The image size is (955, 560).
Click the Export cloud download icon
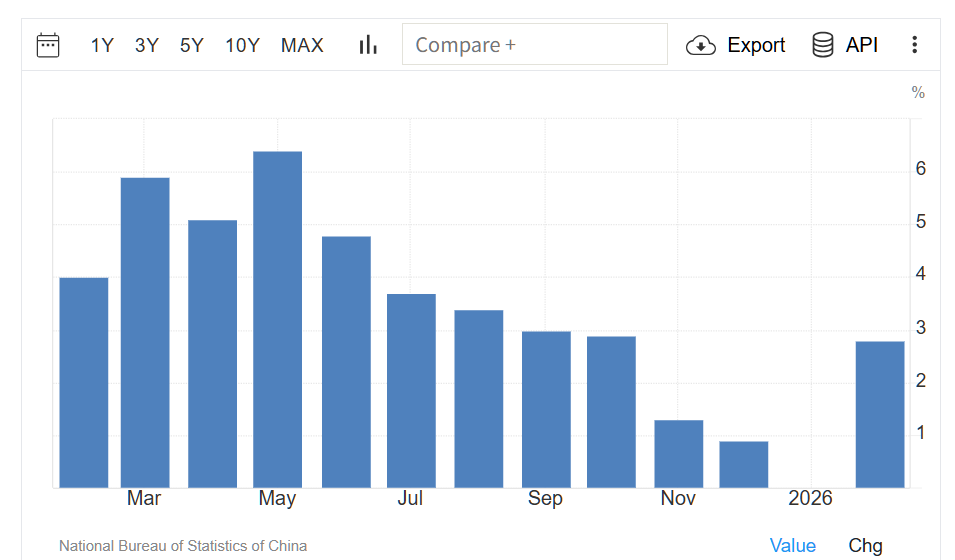coord(701,45)
